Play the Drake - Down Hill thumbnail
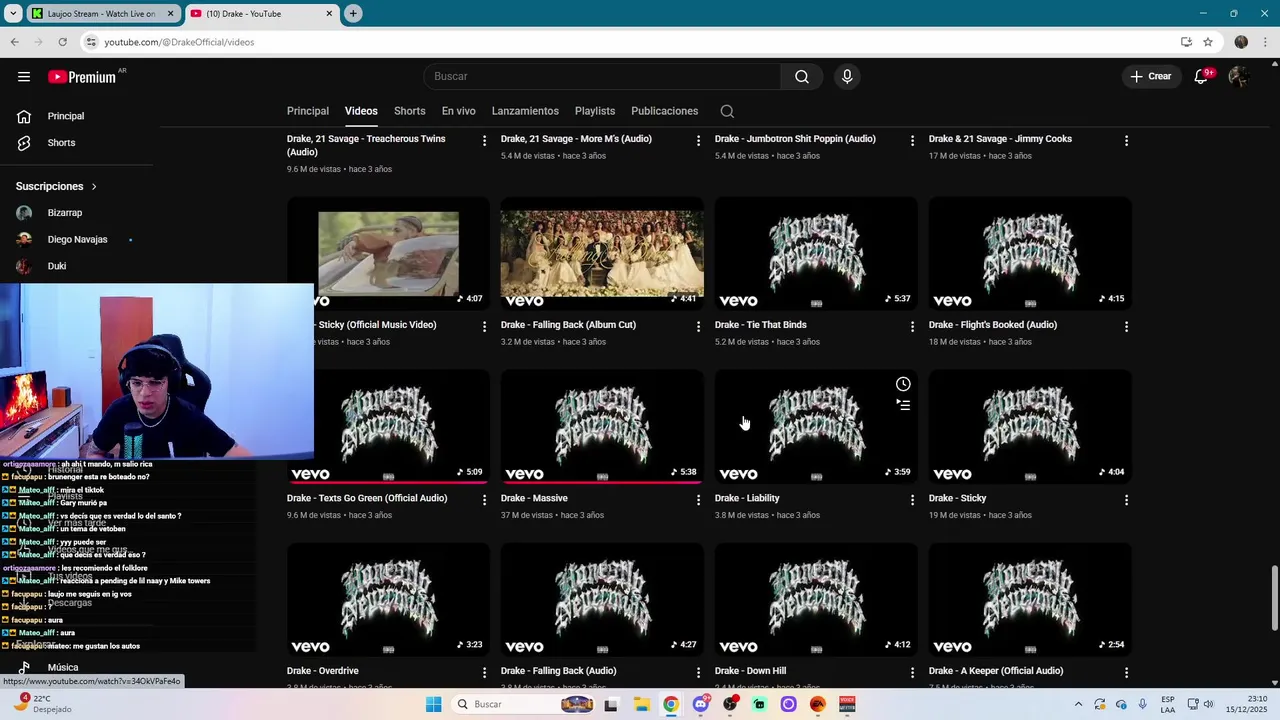The image size is (1280, 720). tap(816, 600)
